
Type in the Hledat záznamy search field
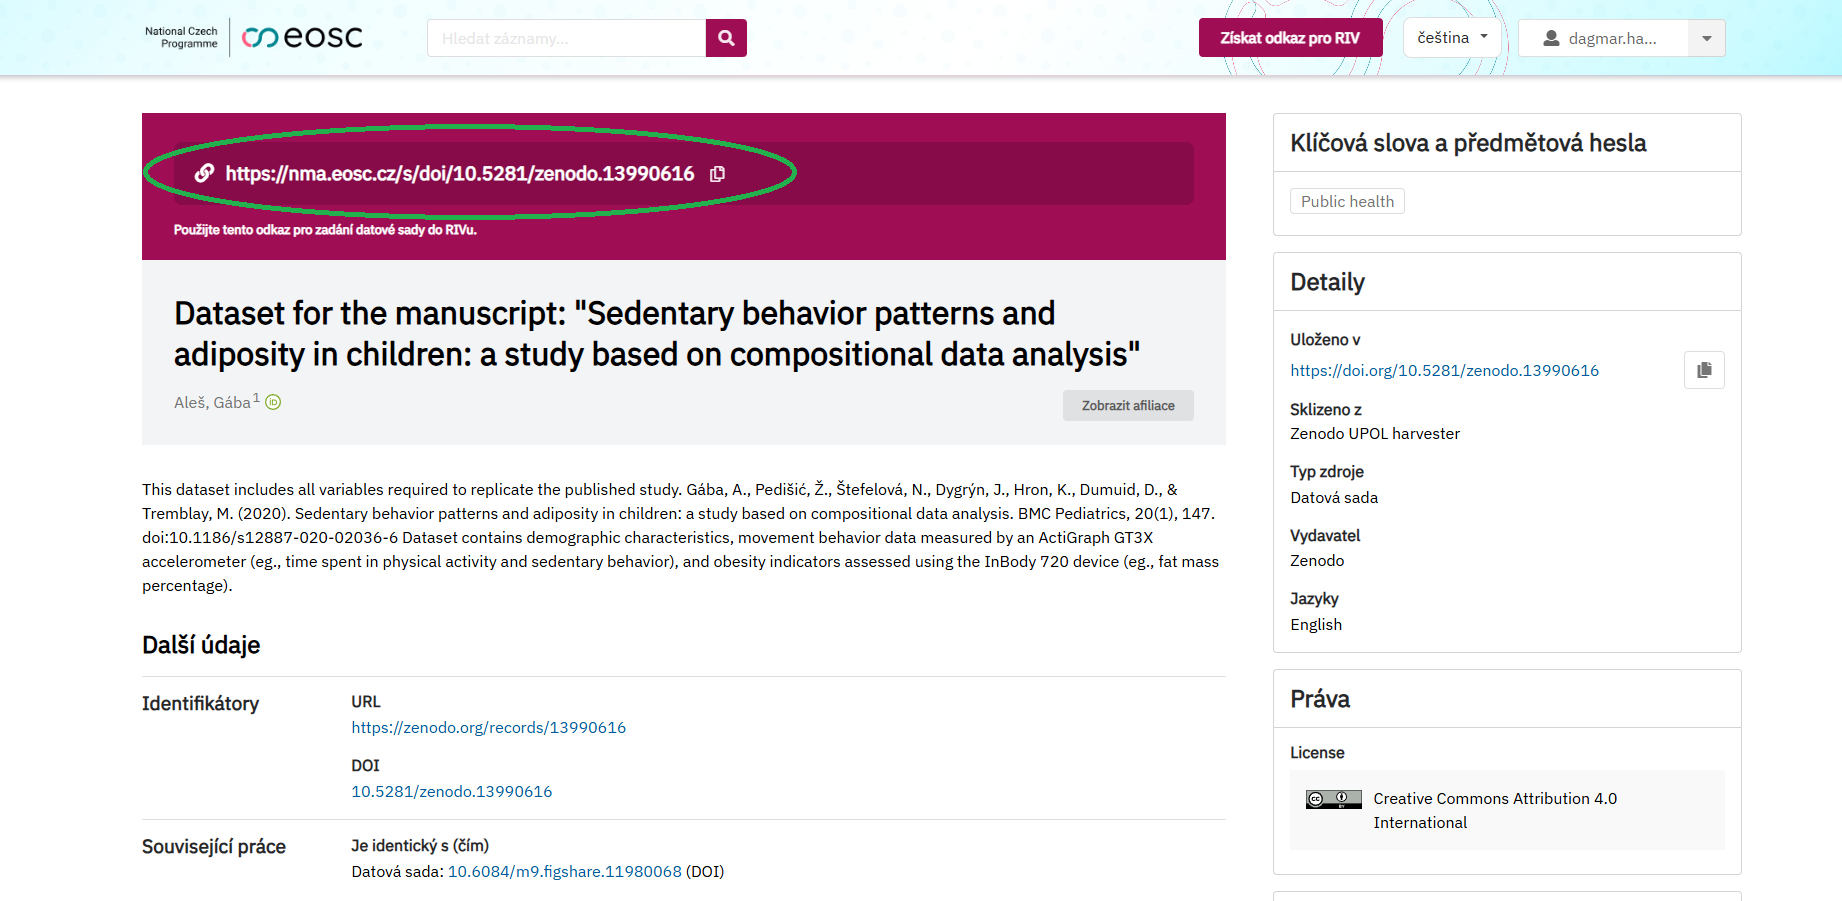(x=566, y=38)
